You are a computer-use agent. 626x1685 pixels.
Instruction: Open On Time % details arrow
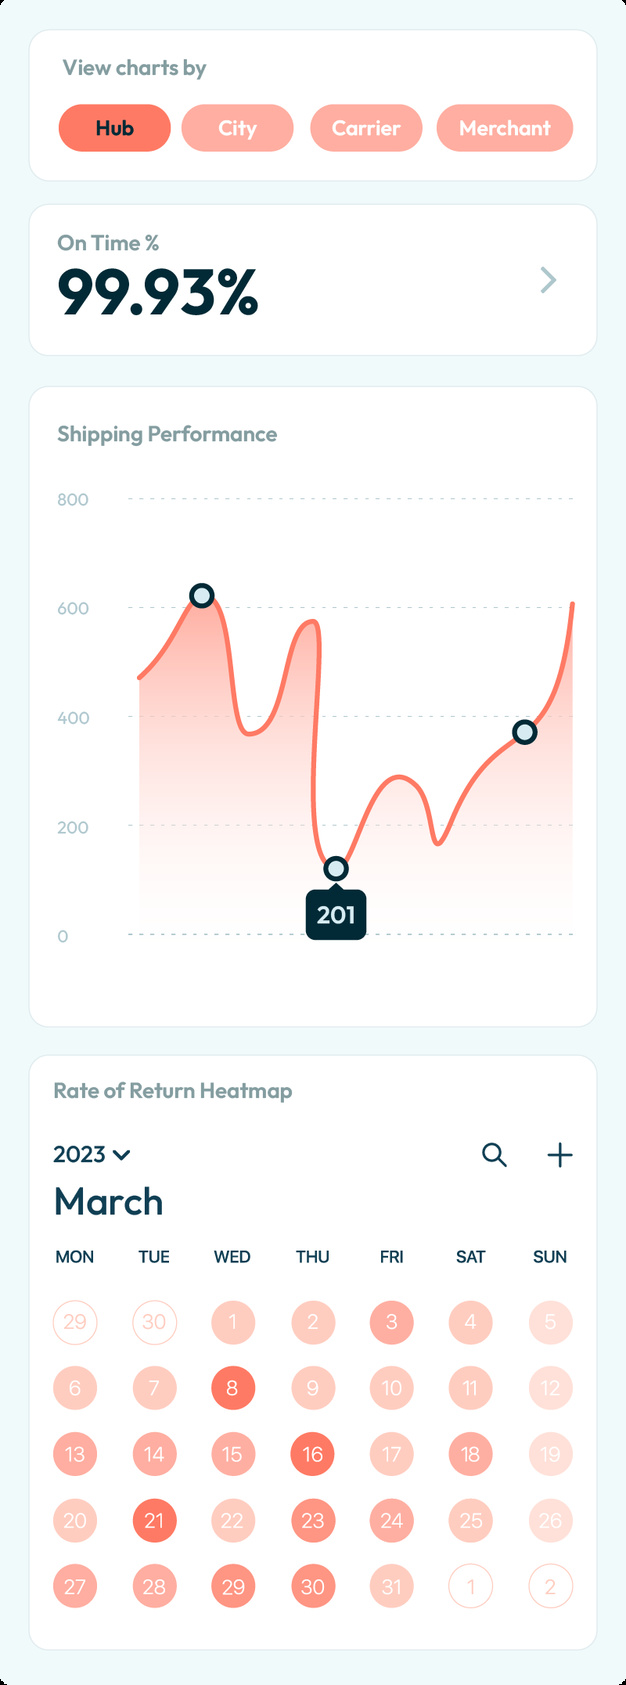click(x=548, y=280)
